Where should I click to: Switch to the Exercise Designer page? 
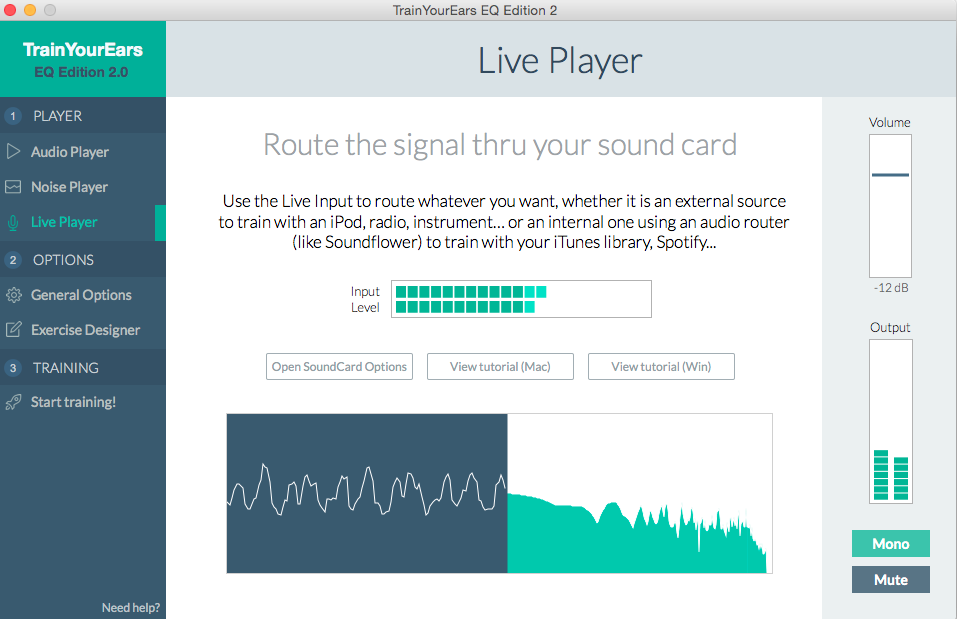pyautogui.click(x=85, y=330)
